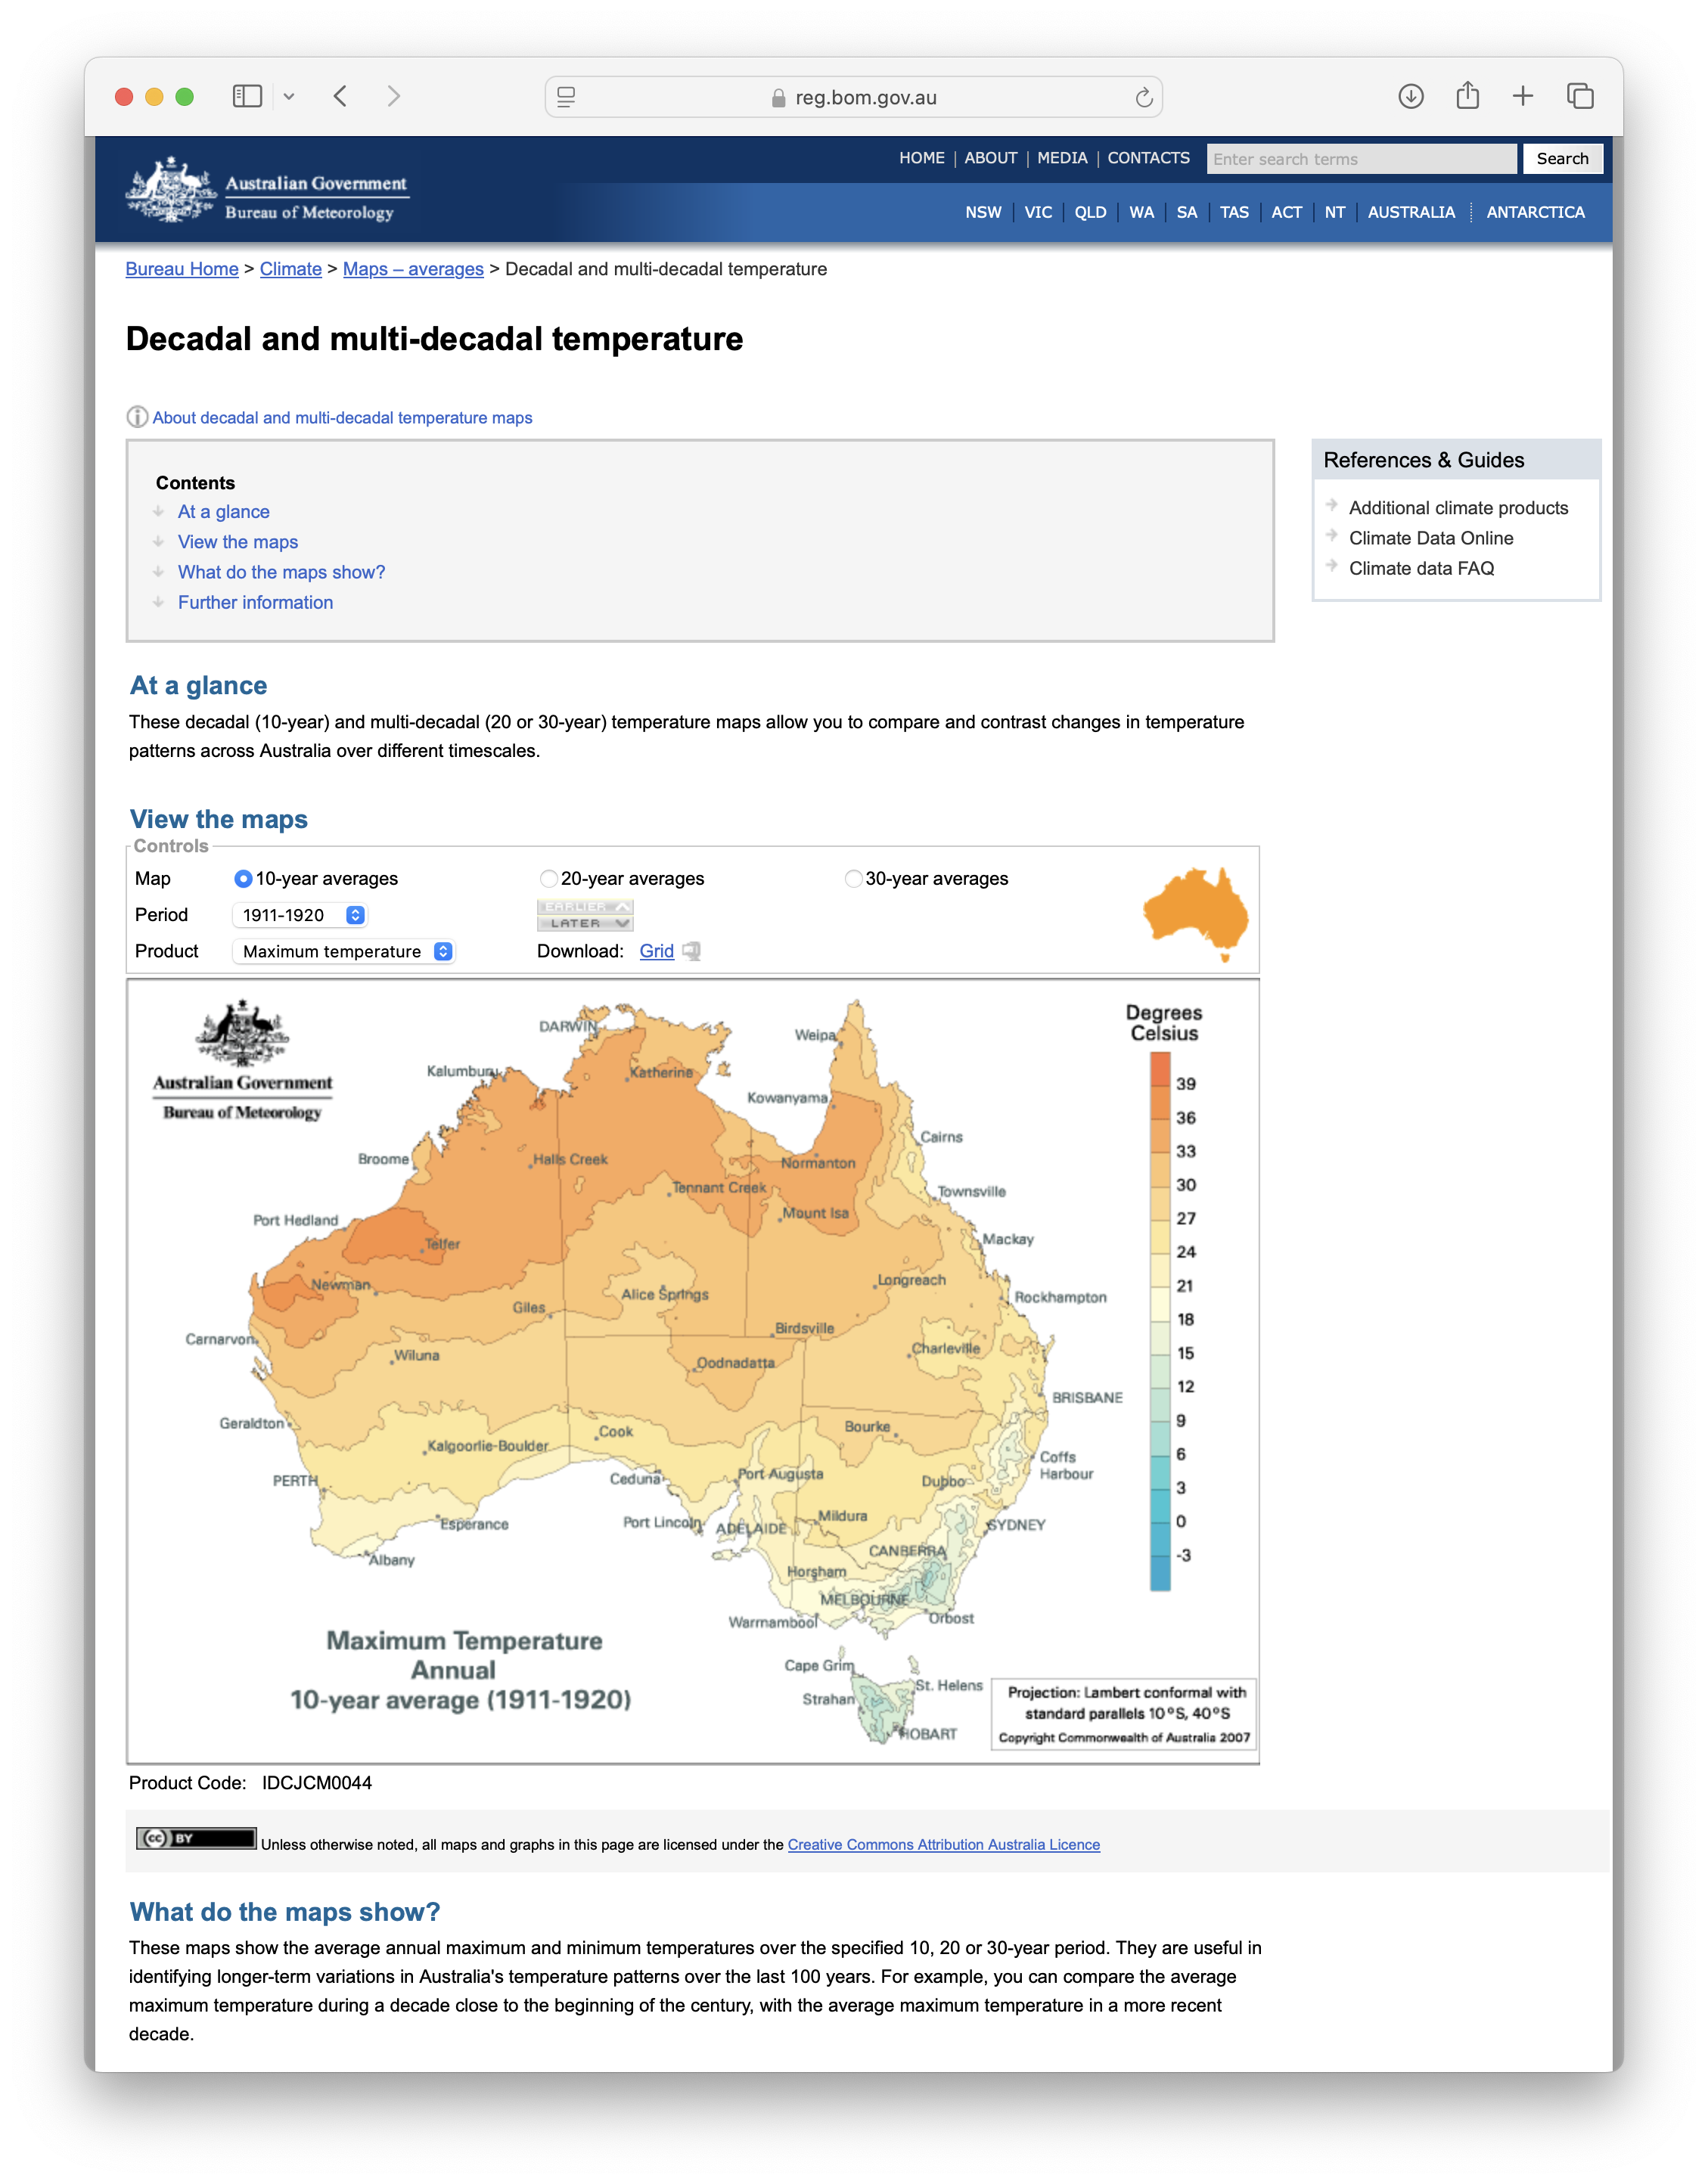Open the QLD state menu item
This screenshot has width=1708, height=2184.
1090,212
